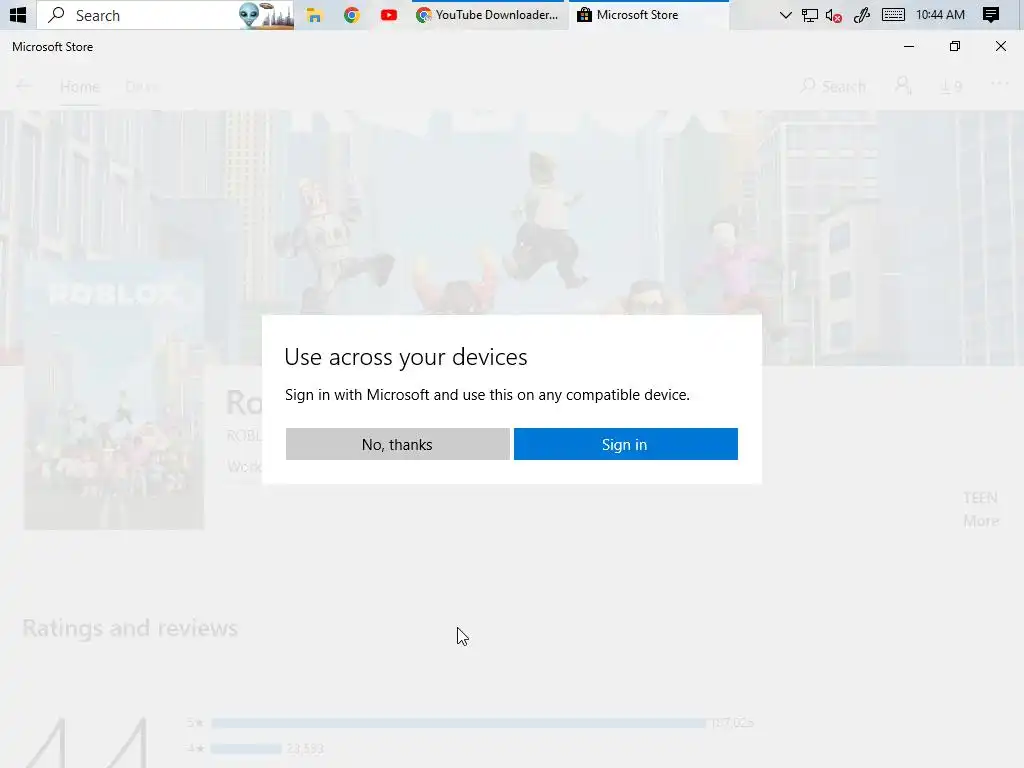Click the Ratings and reviews heading
The height and width of the screenshot is (768, 1024).
[130, 628]
